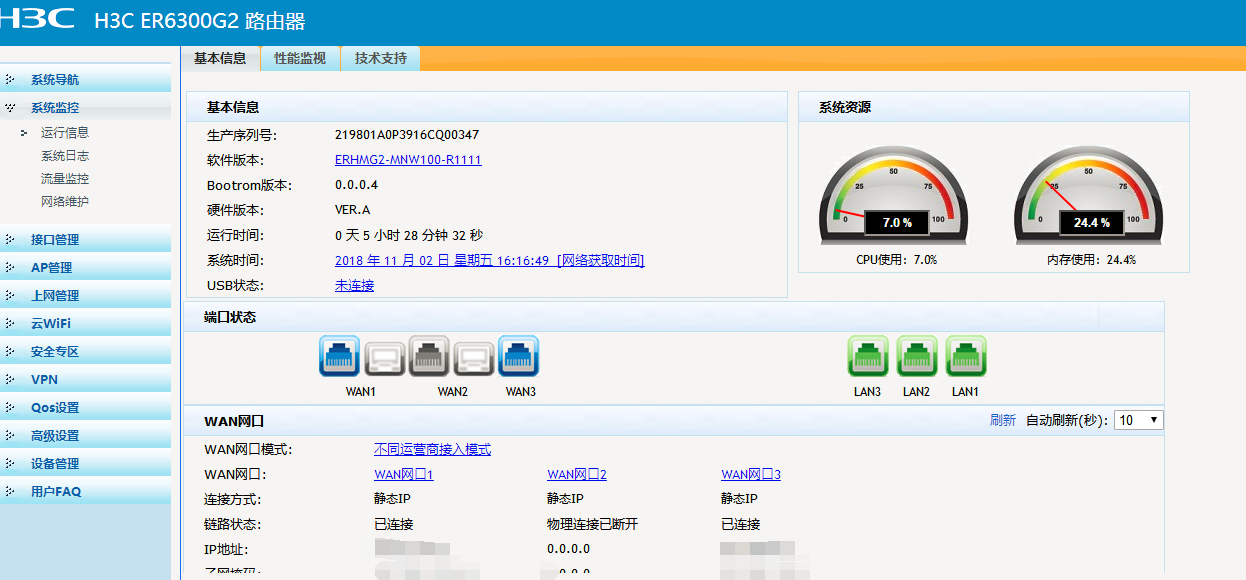Click the white port icon between WAN1 and WAN2
Screen dimensions: 1246x580
coord(384,357)
